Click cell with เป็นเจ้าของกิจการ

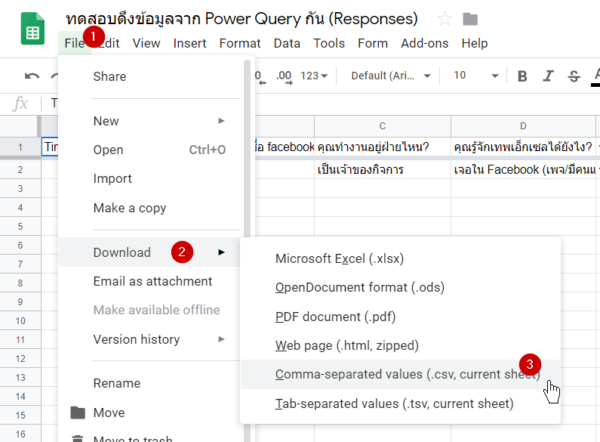[382, 170]
